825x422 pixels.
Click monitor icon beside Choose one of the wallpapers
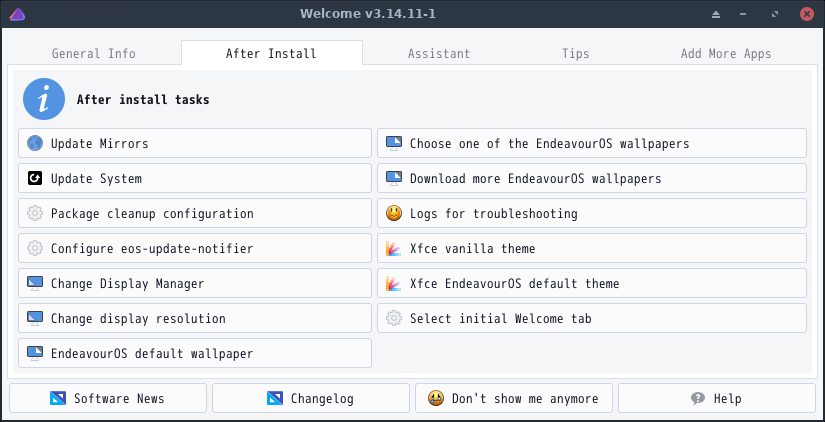click(394, 143)
